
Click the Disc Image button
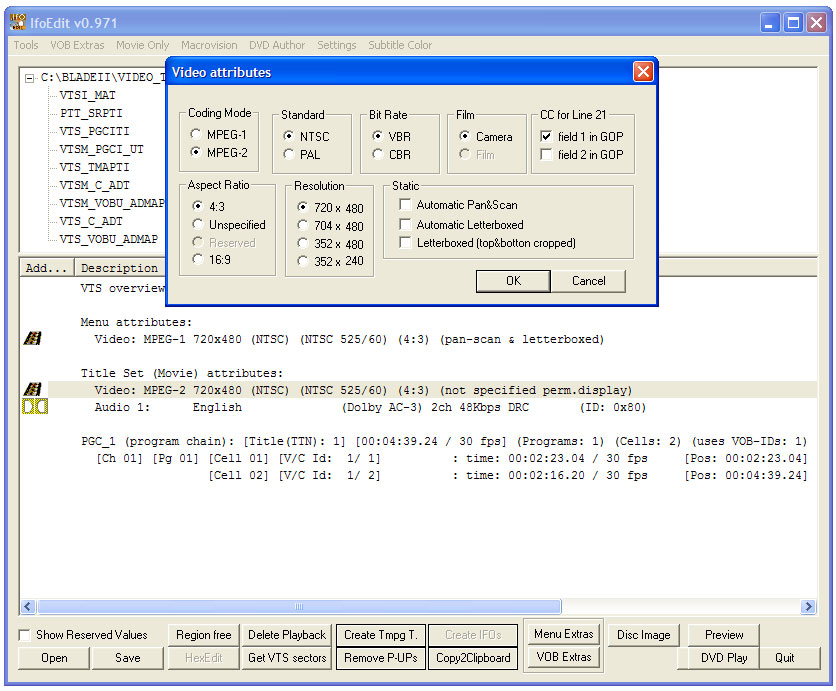[644, 635]
